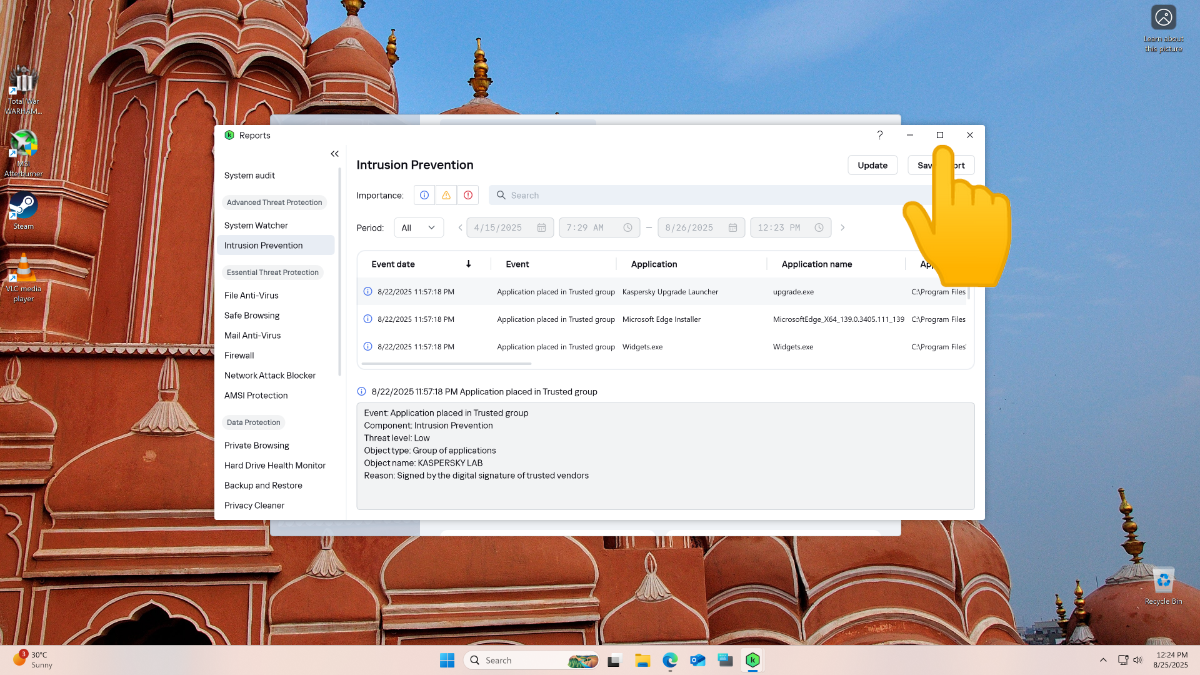Click Learn about this picture desktop icon

click(1163, 29)
